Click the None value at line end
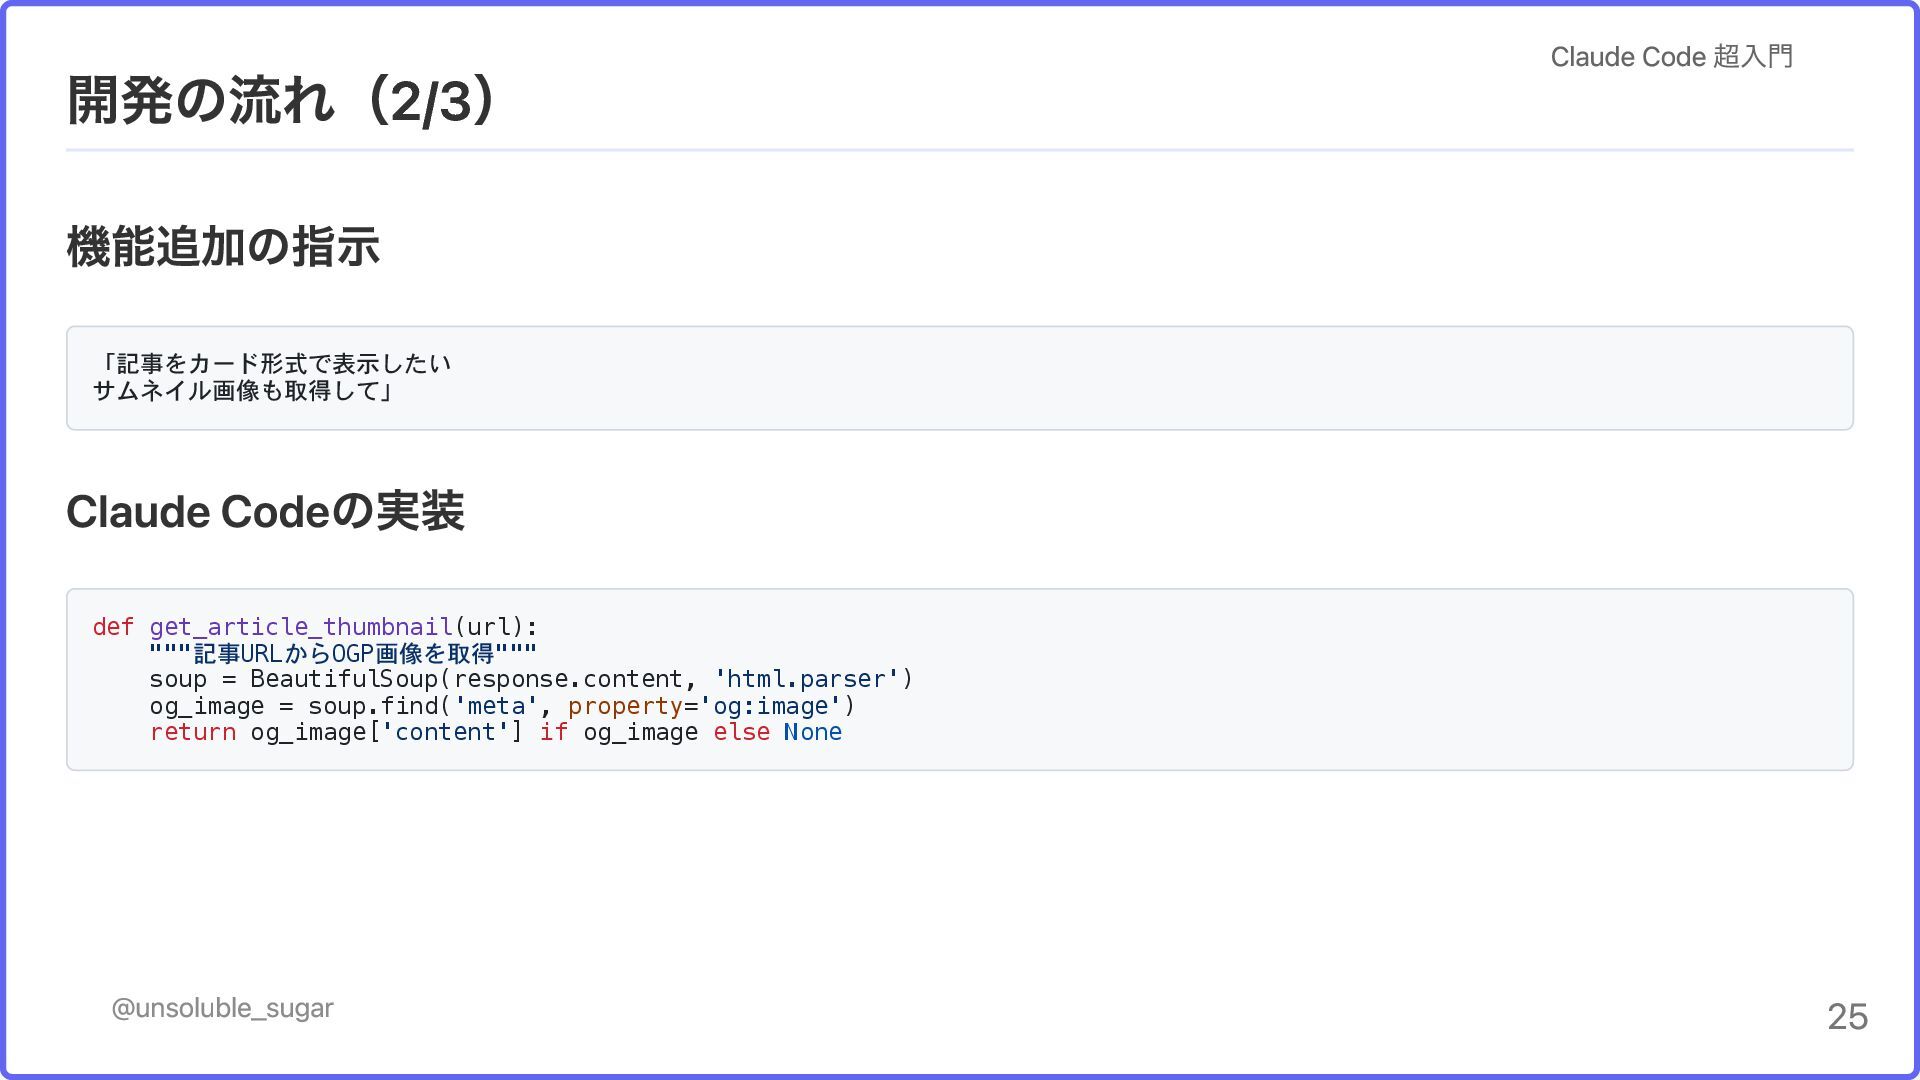This screenshot has width=1920, height=1080. (x=812, y=732)
